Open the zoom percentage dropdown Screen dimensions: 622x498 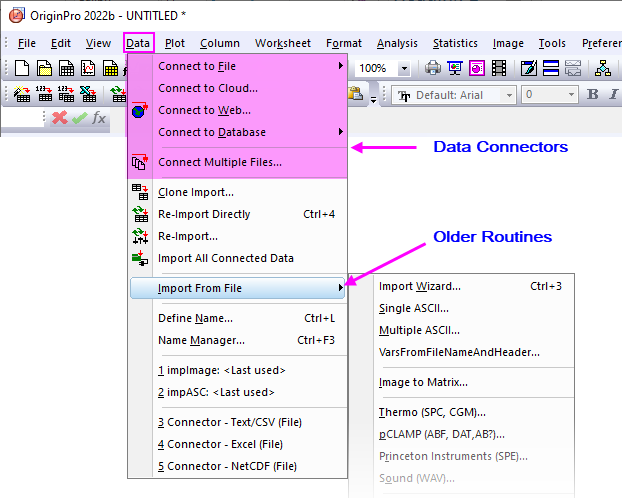click(404, 69)
